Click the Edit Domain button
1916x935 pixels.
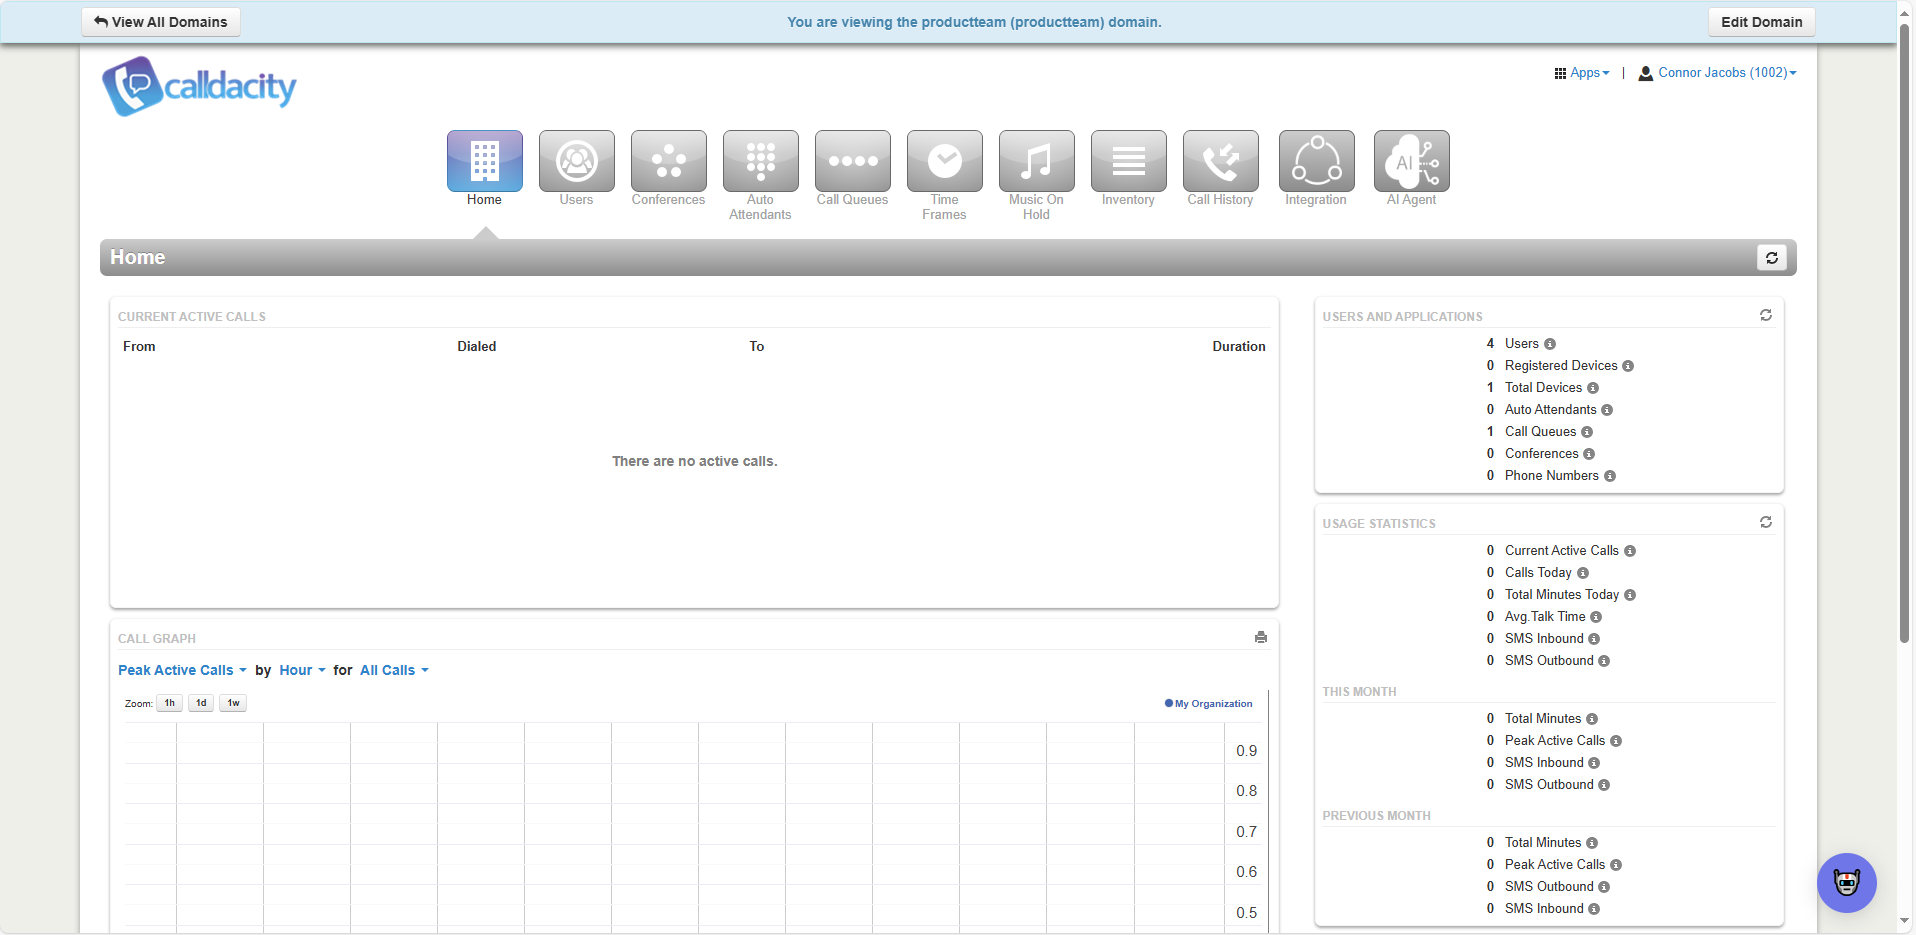(1761, 22)
